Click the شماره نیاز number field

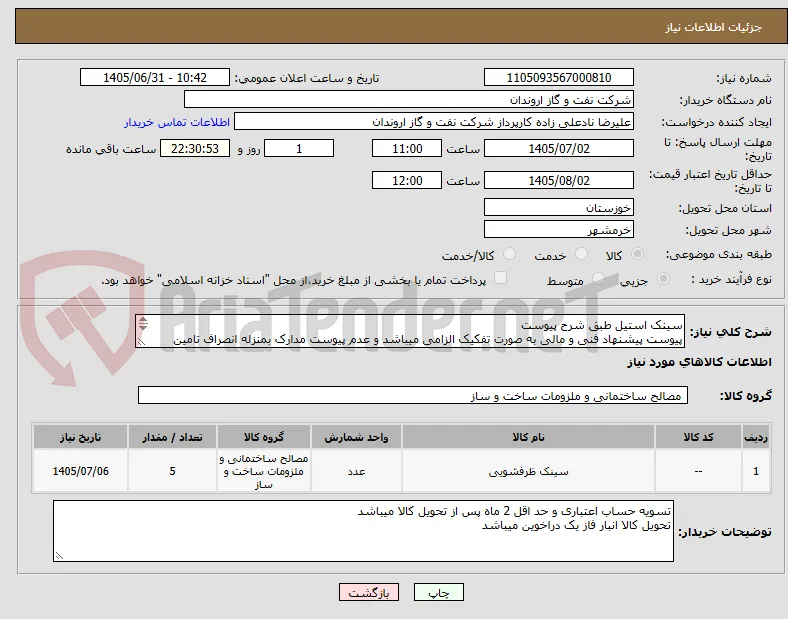pyautogui.click(x=558, y=77)
